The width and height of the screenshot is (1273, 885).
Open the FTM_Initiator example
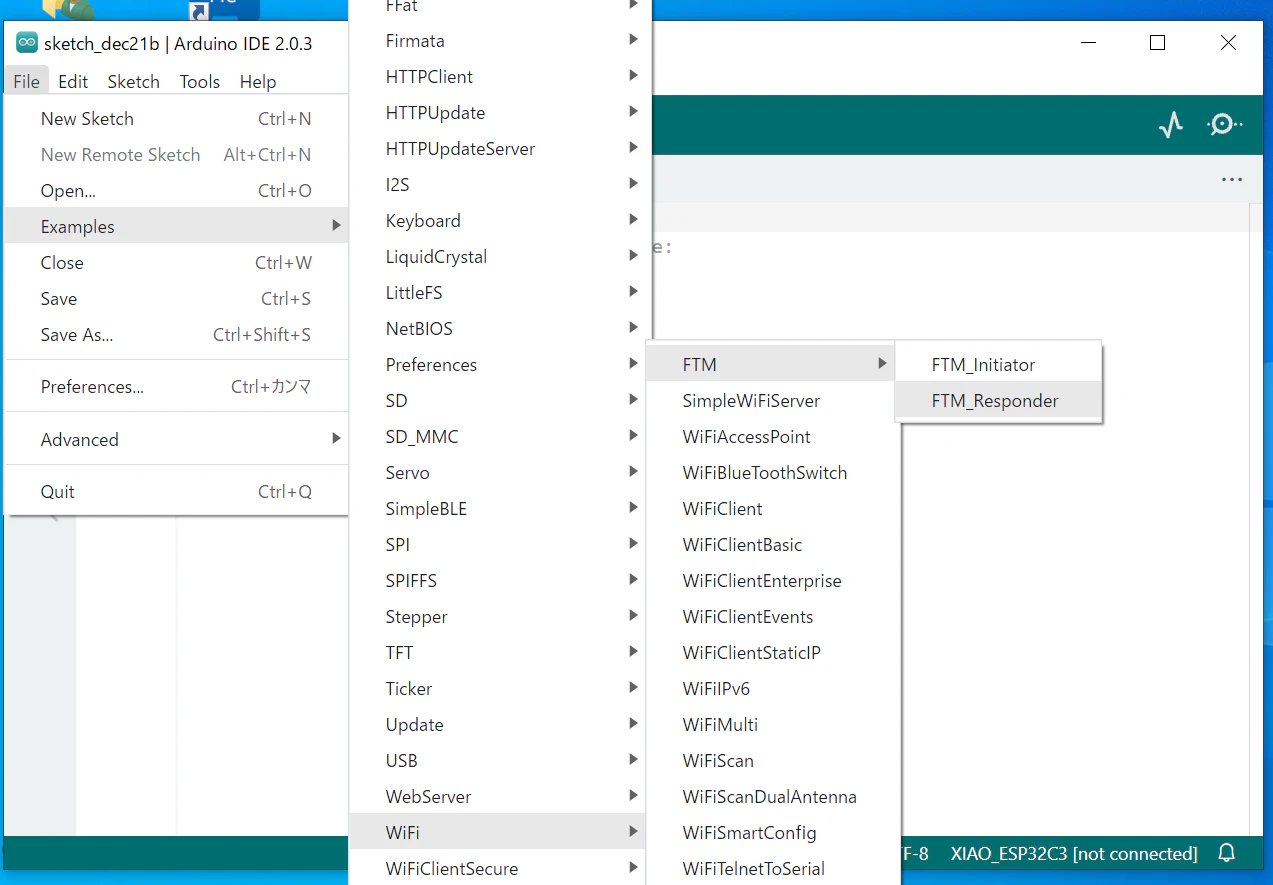point(998,365)
